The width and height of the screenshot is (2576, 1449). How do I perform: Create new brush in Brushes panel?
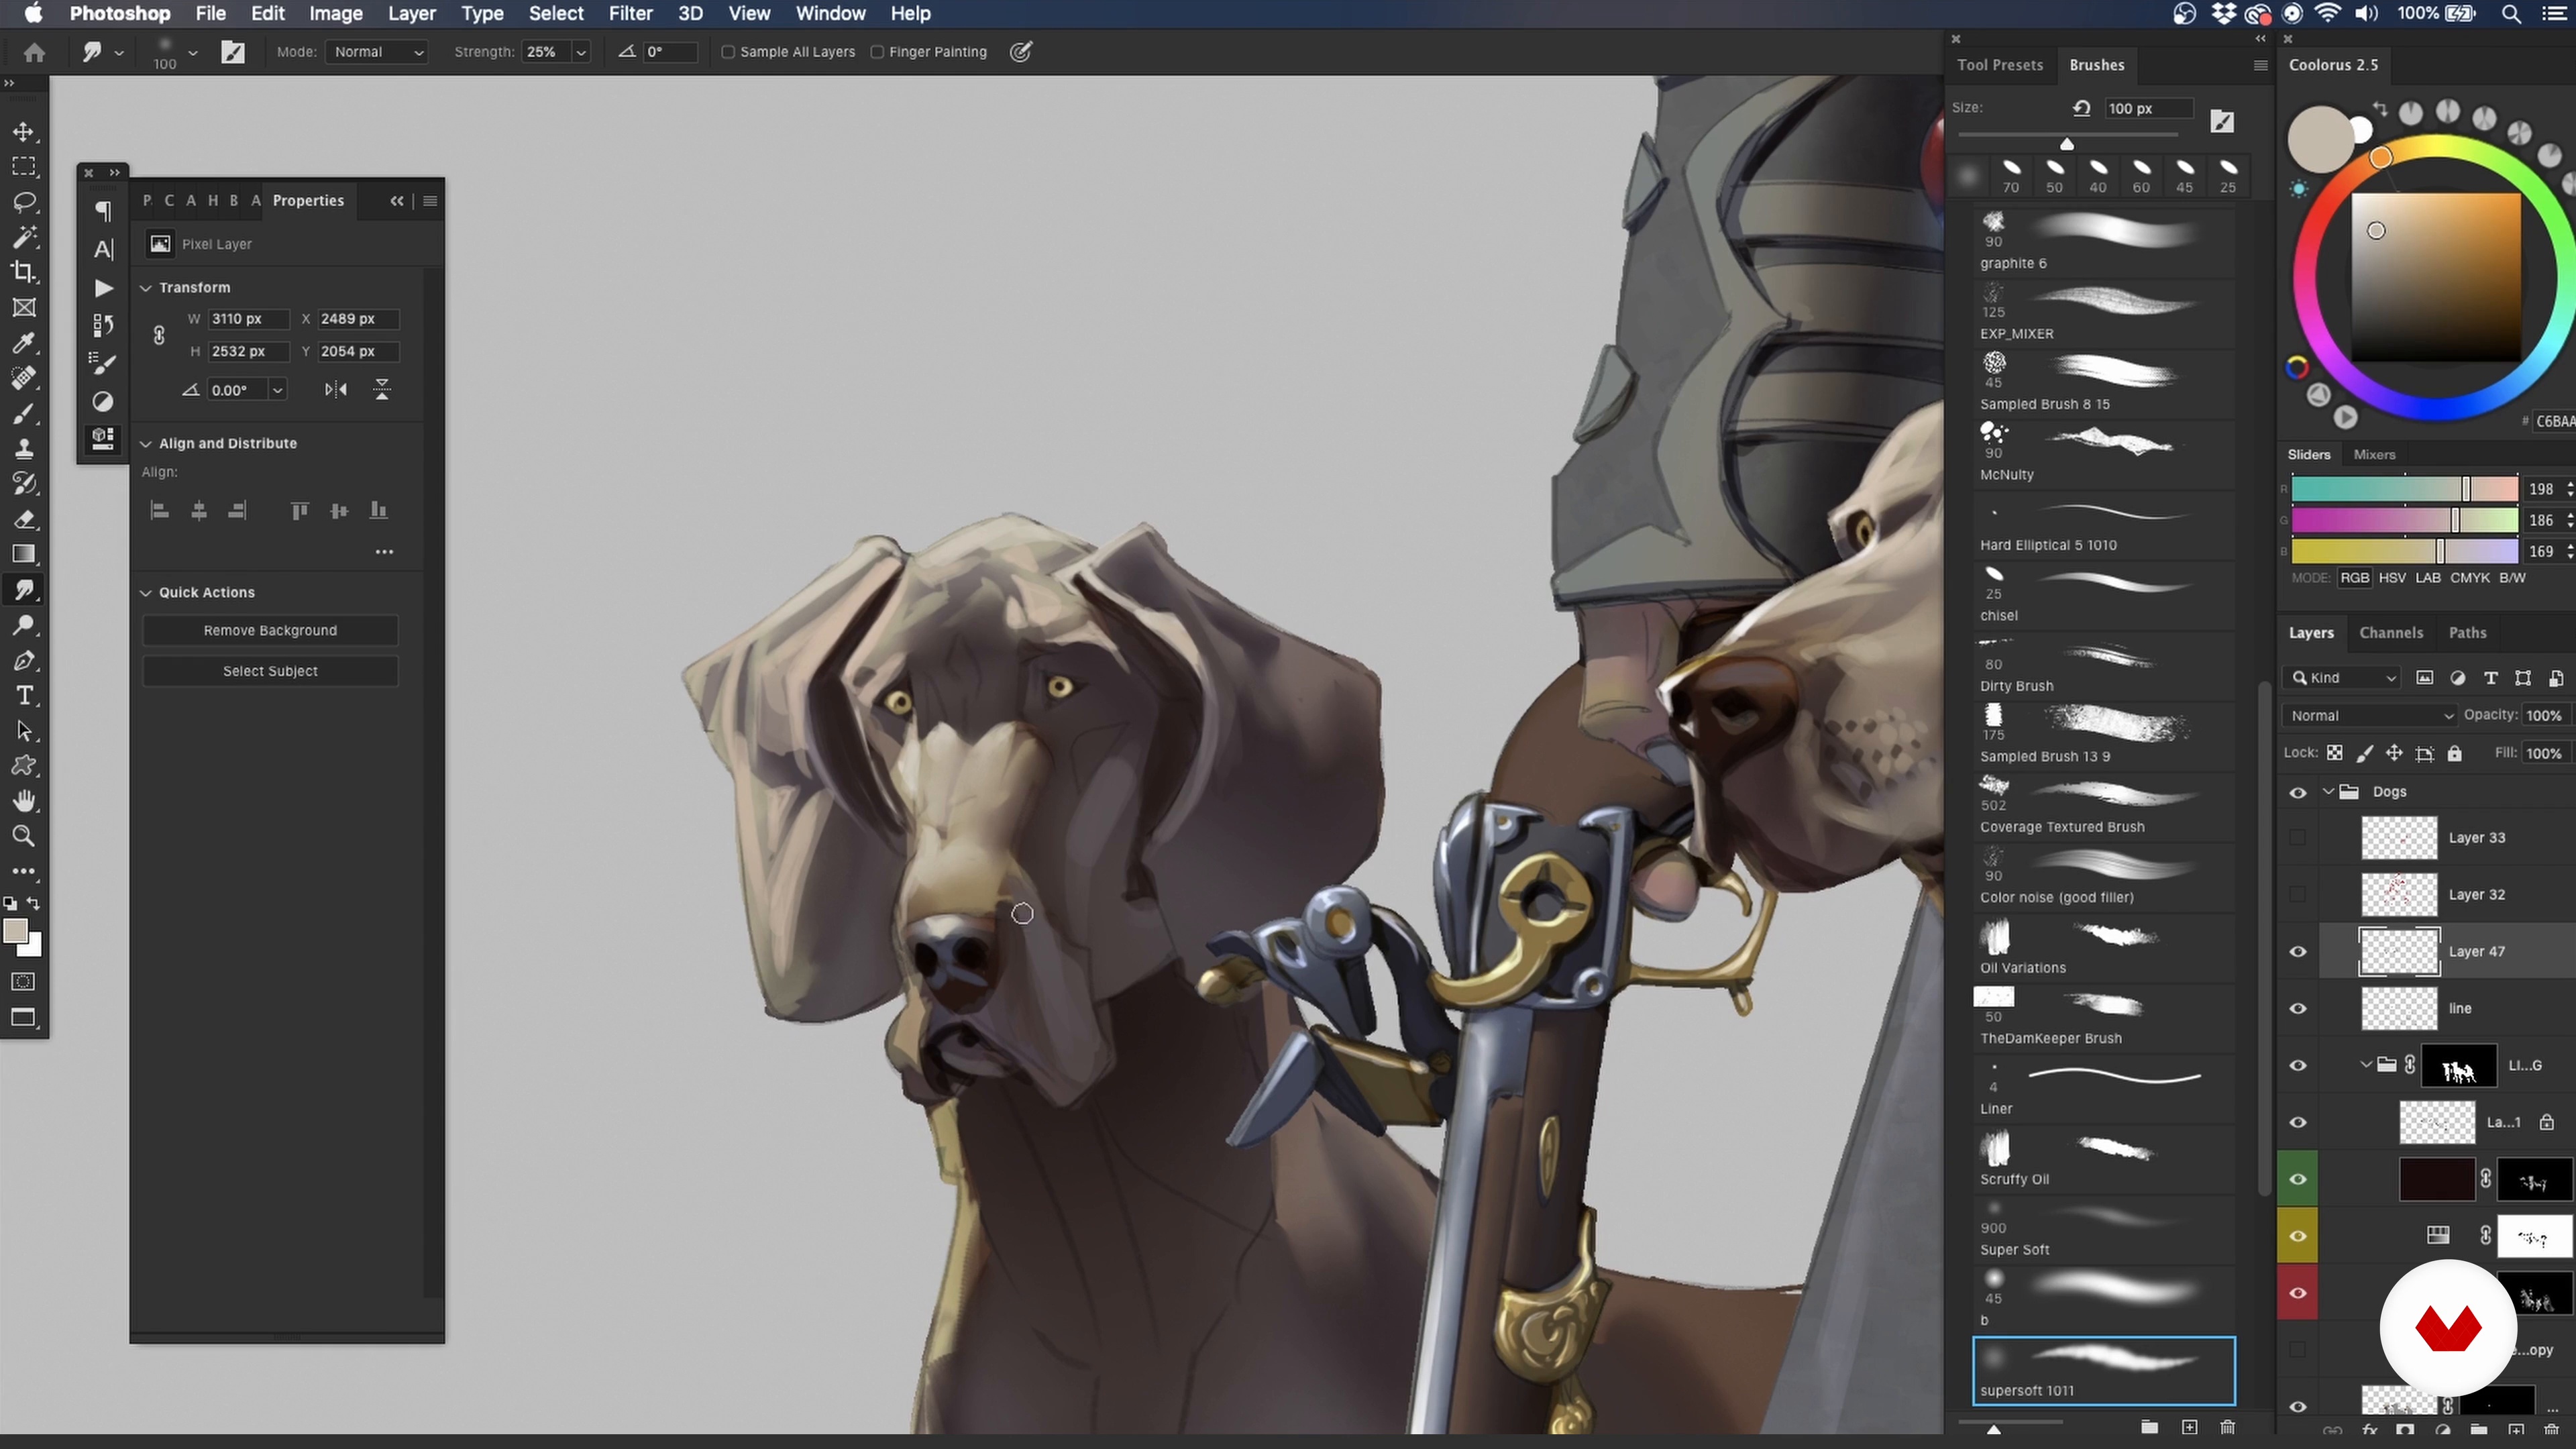click(2189, 1427)
